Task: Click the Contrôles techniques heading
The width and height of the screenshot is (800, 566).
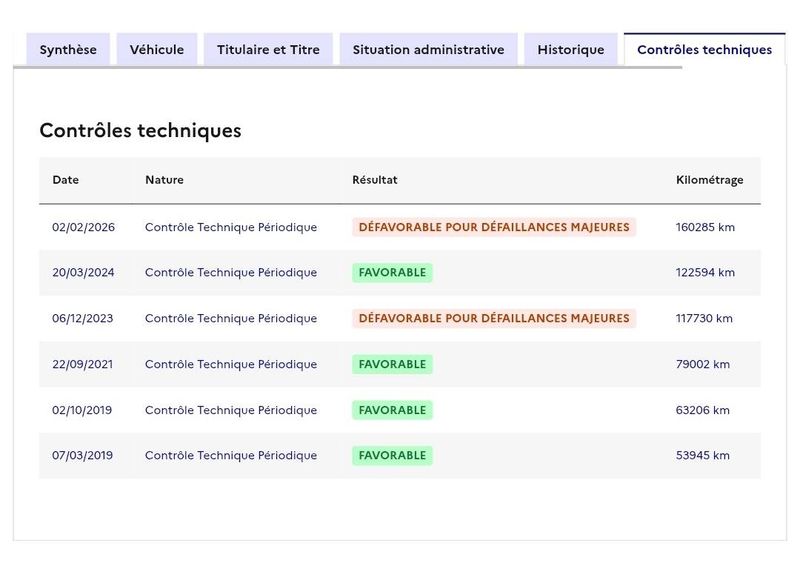Action: point(140,130)
